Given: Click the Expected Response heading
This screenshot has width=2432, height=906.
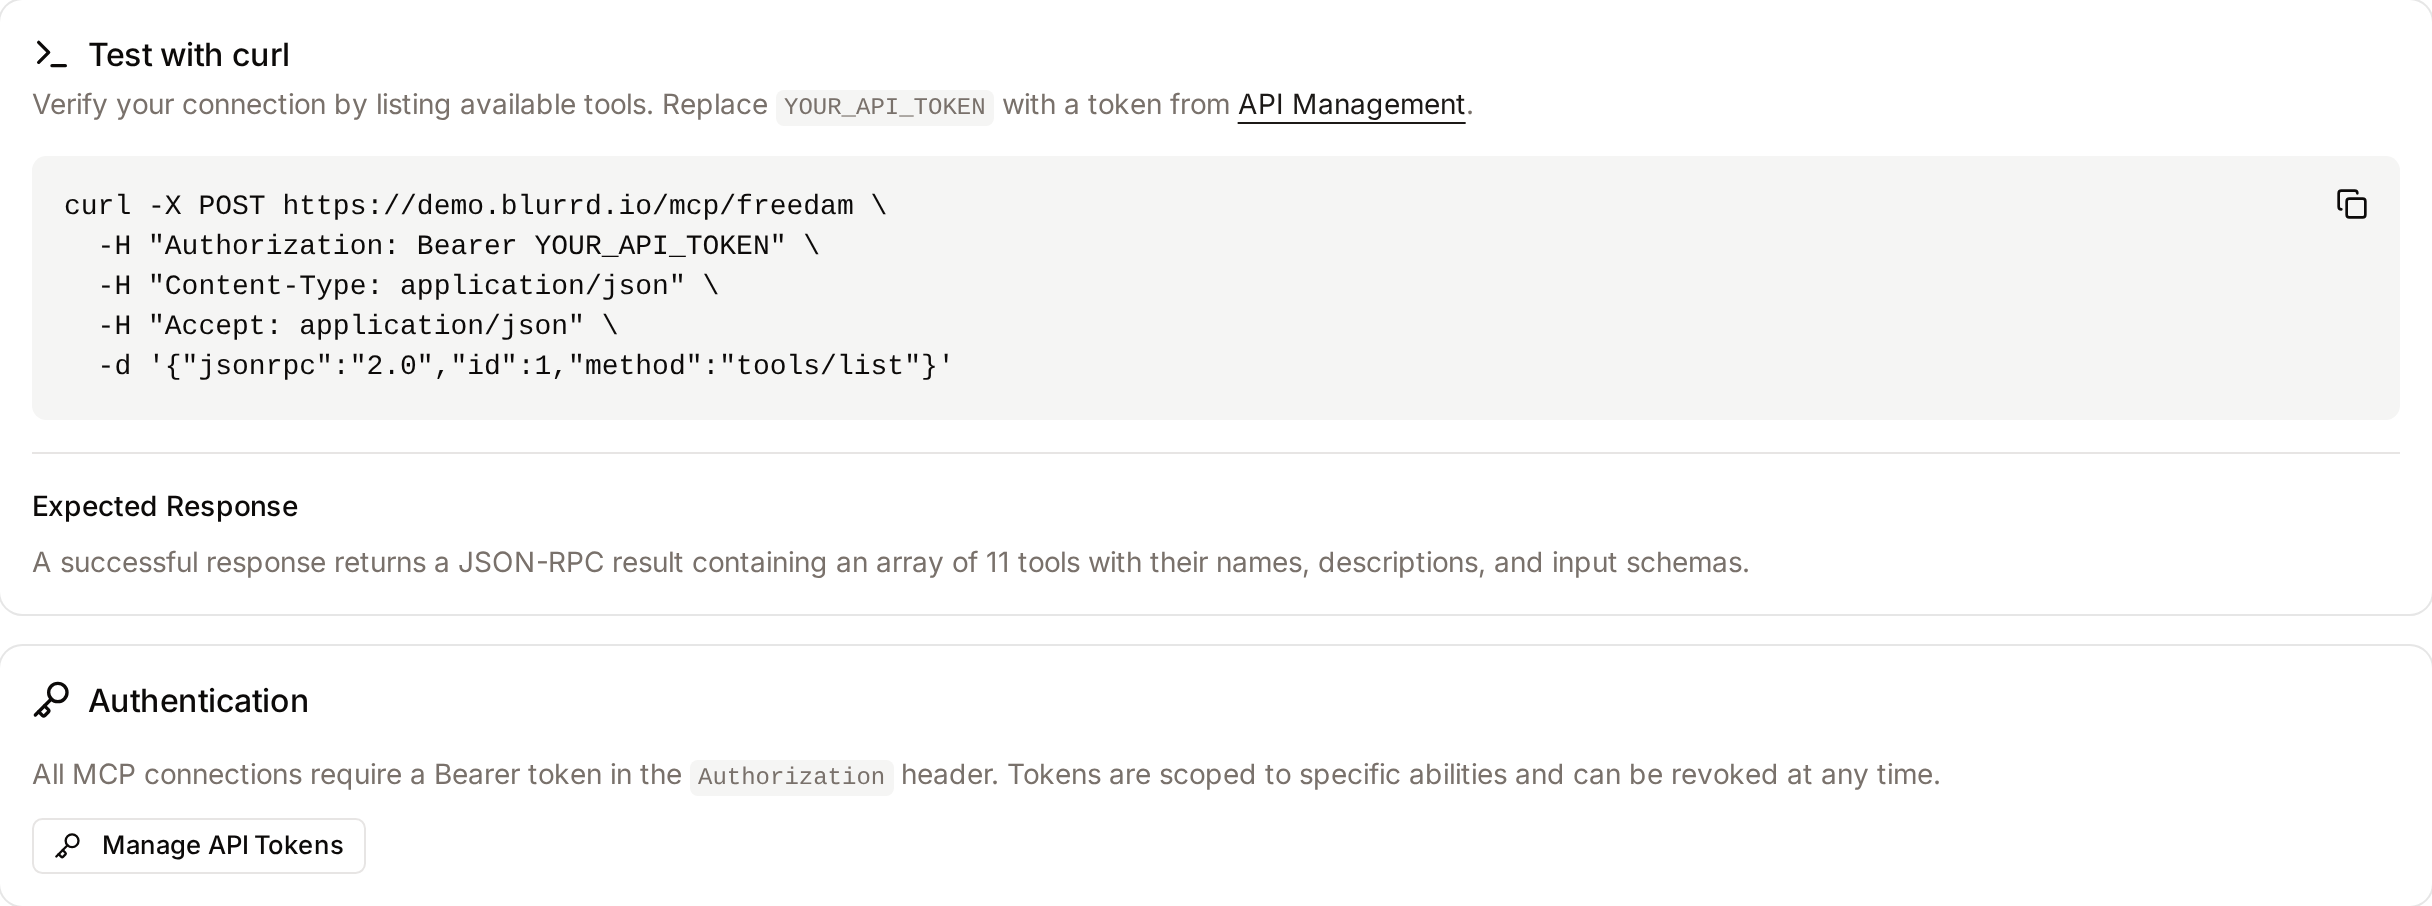Looking at the screenshot, I should pos(165,506).
